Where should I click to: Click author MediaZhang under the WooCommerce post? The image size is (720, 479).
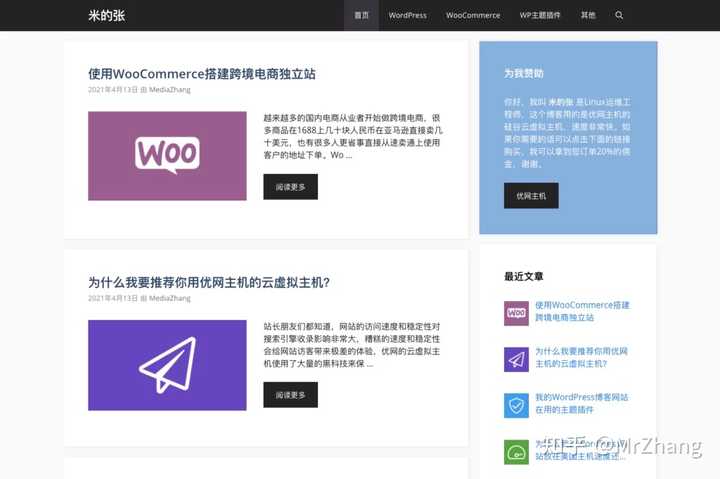click(169, 90)
